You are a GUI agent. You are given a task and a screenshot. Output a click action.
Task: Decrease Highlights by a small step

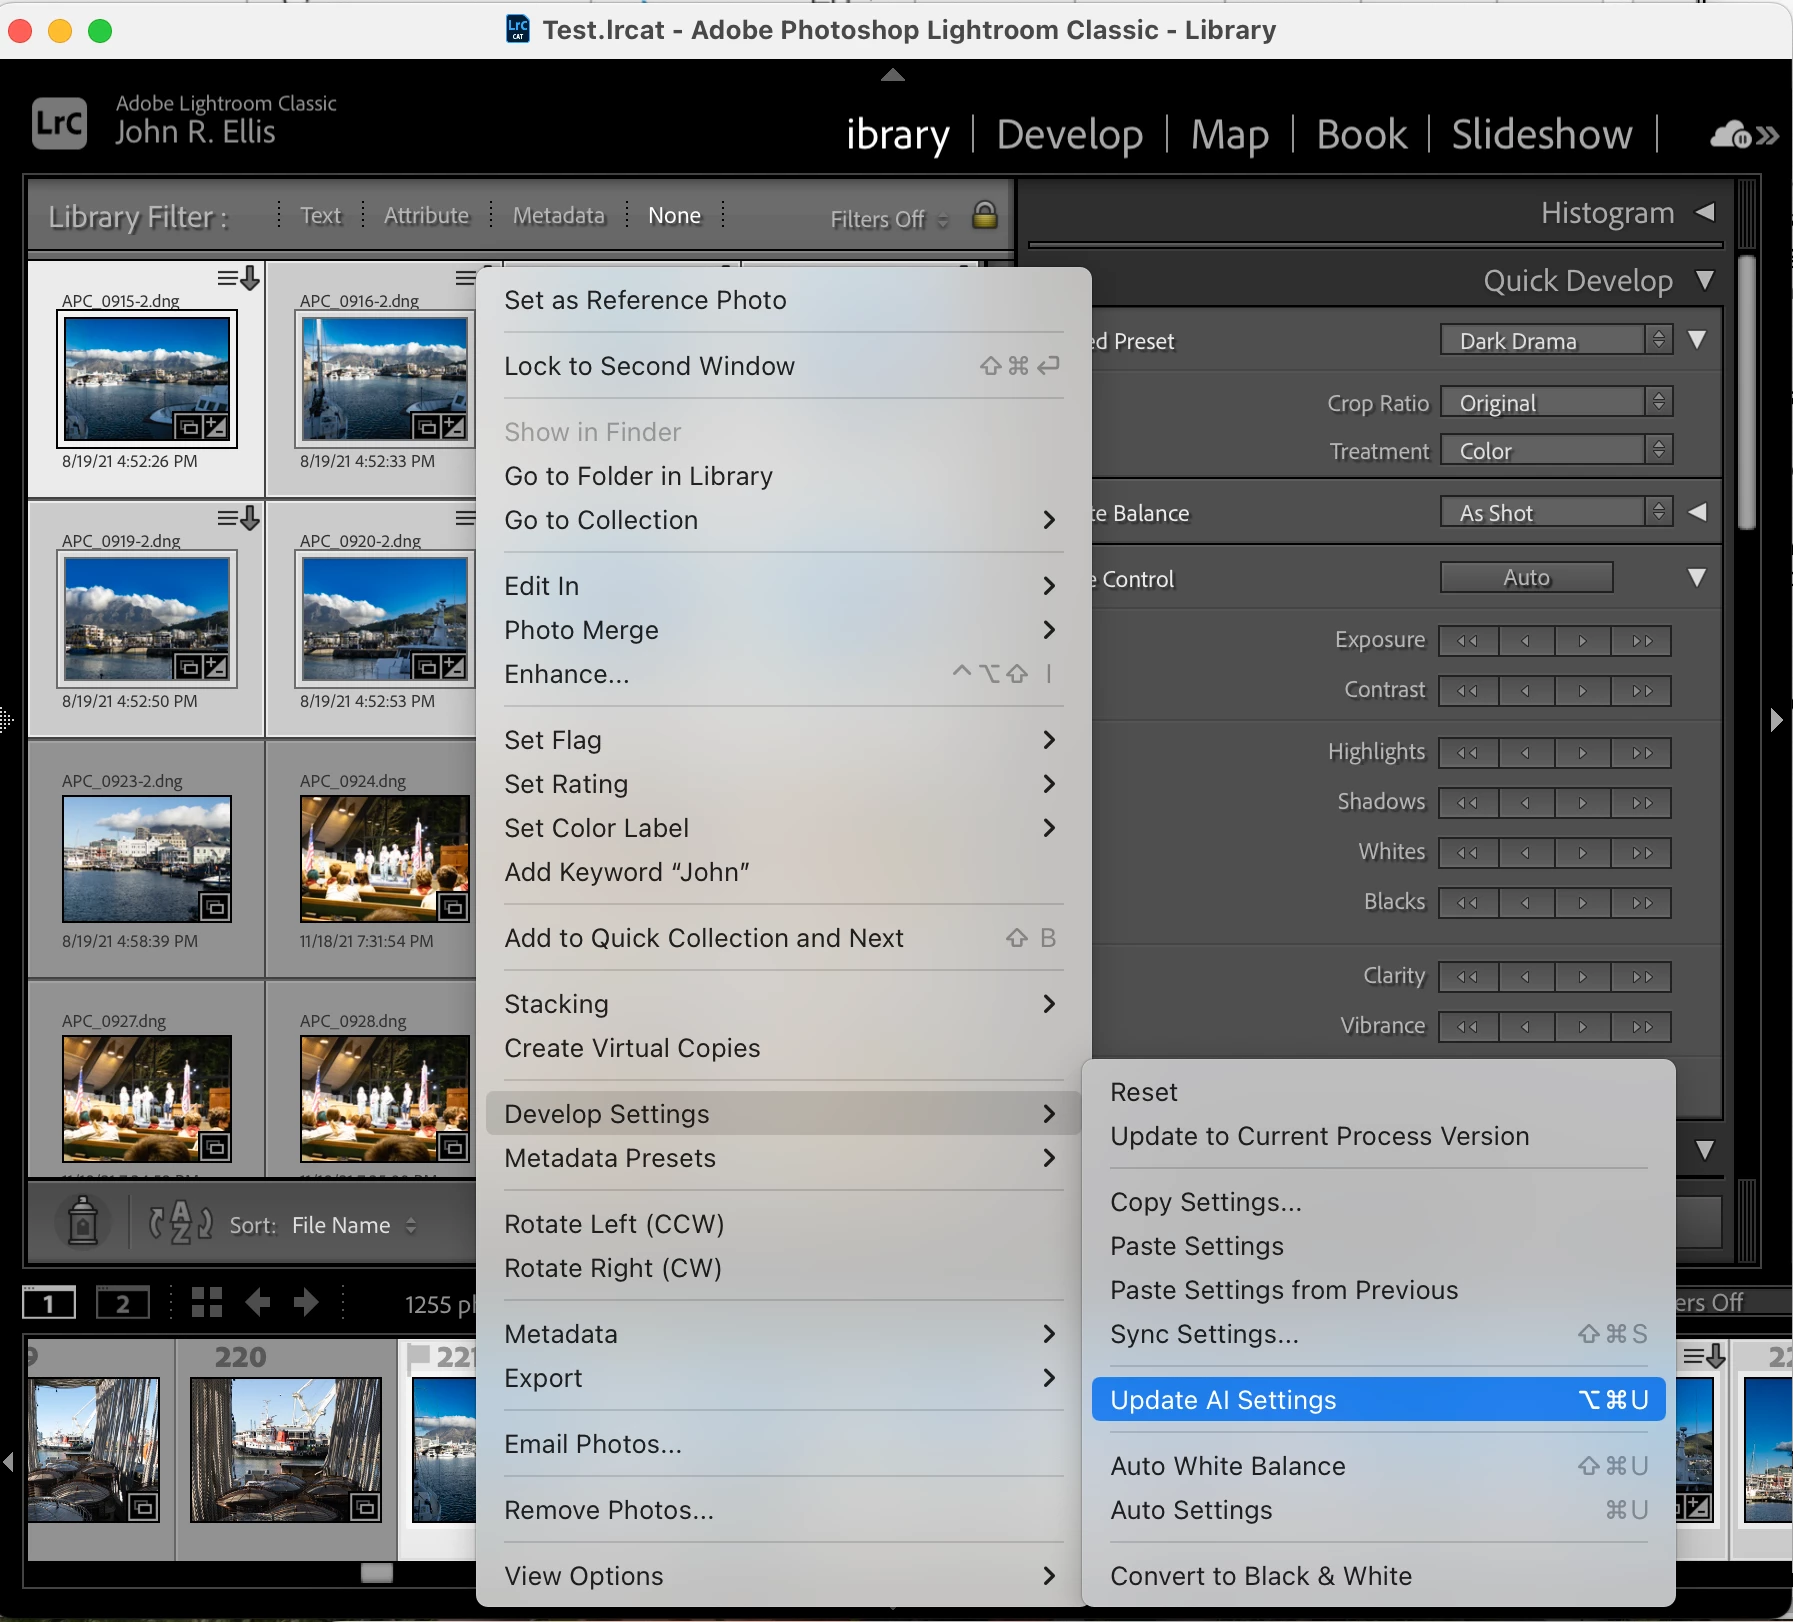pos(1526,753)
